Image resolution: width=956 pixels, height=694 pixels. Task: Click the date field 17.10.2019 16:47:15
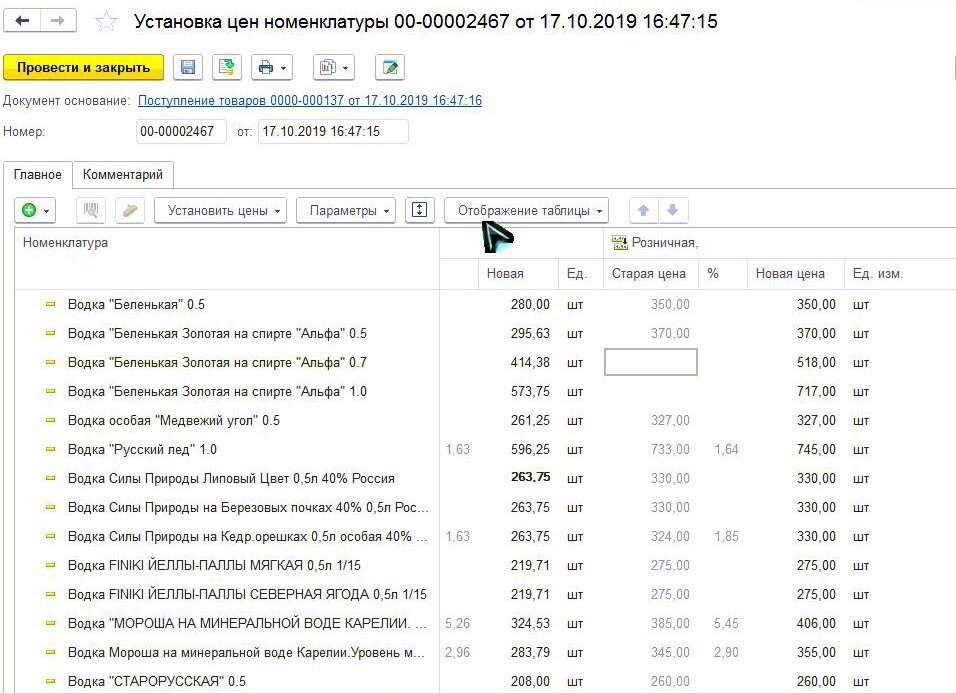click(x=333, y=132)
